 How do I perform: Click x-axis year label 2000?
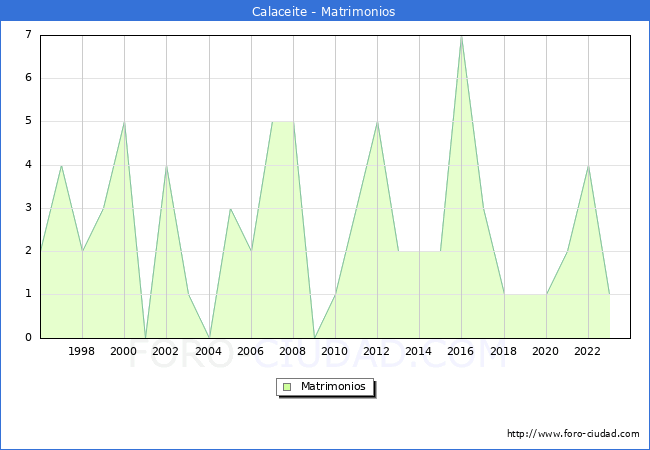[124, 351]
